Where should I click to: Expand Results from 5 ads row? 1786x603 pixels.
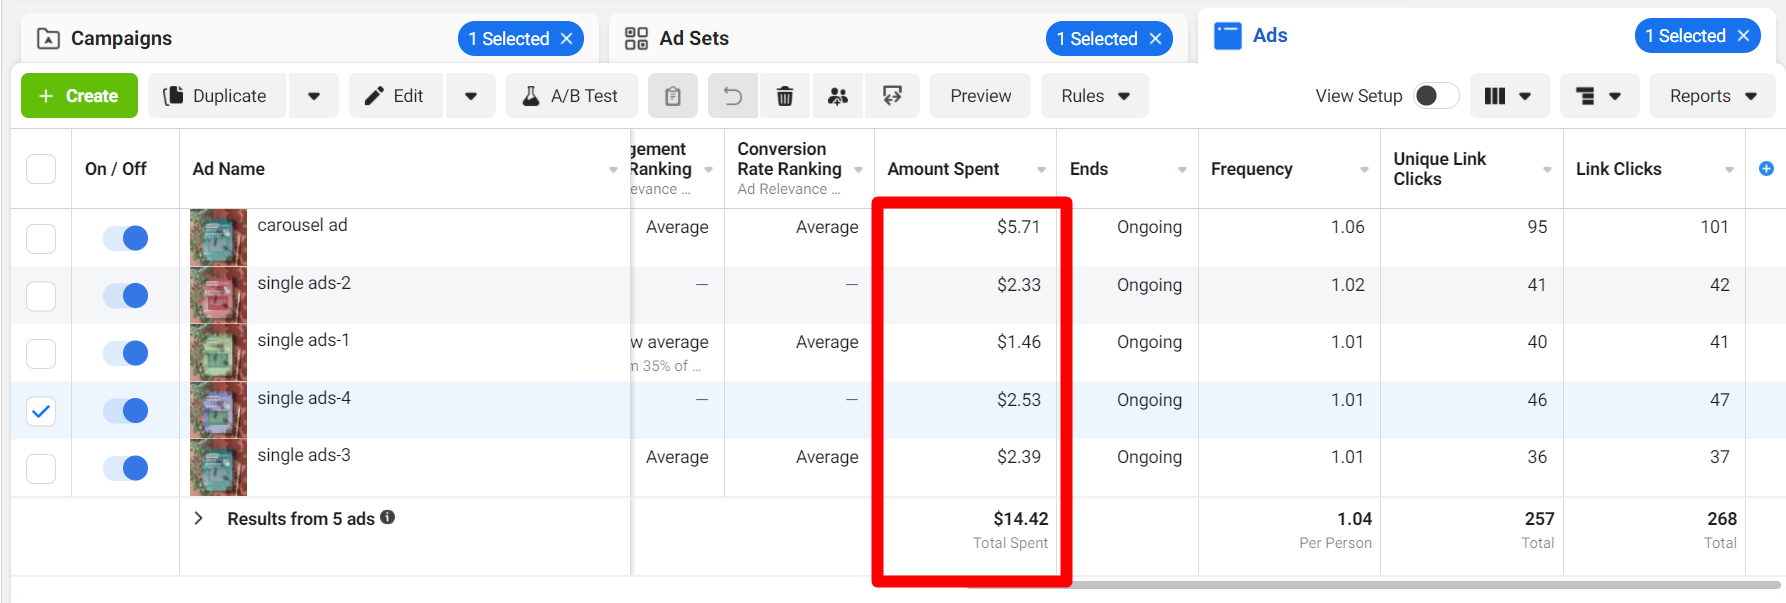point(199,518)
